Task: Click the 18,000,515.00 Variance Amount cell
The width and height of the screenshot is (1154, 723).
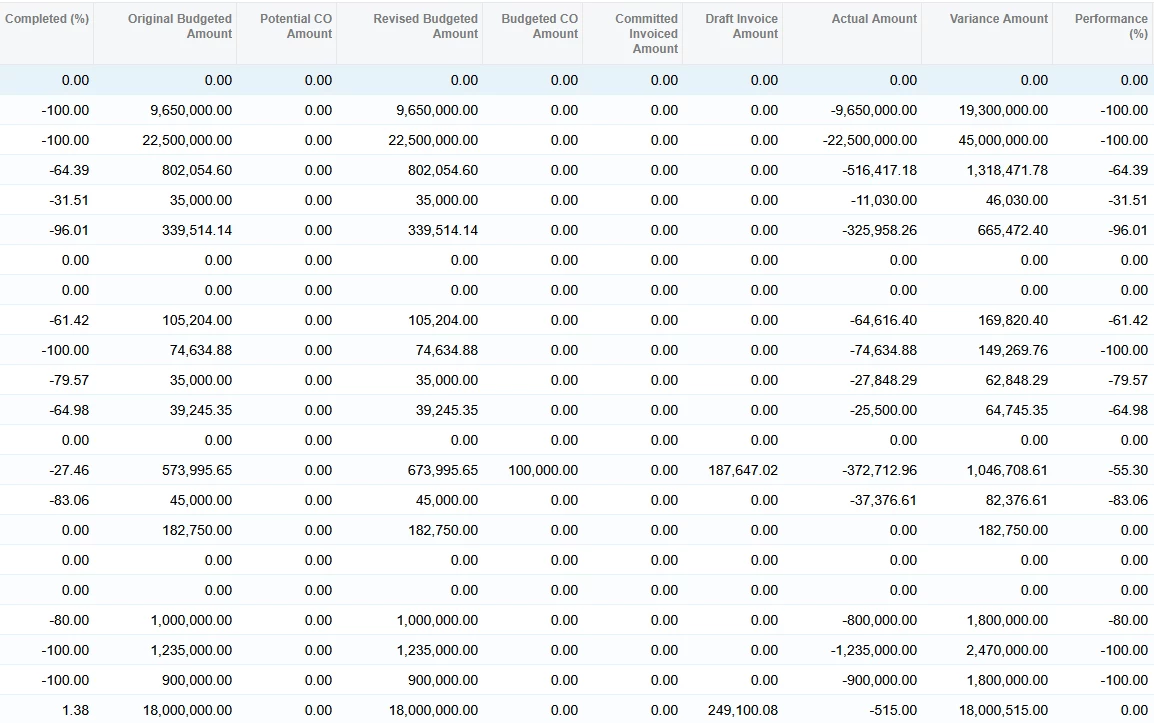Action: pyautogui.click(x=1003, y=710)
